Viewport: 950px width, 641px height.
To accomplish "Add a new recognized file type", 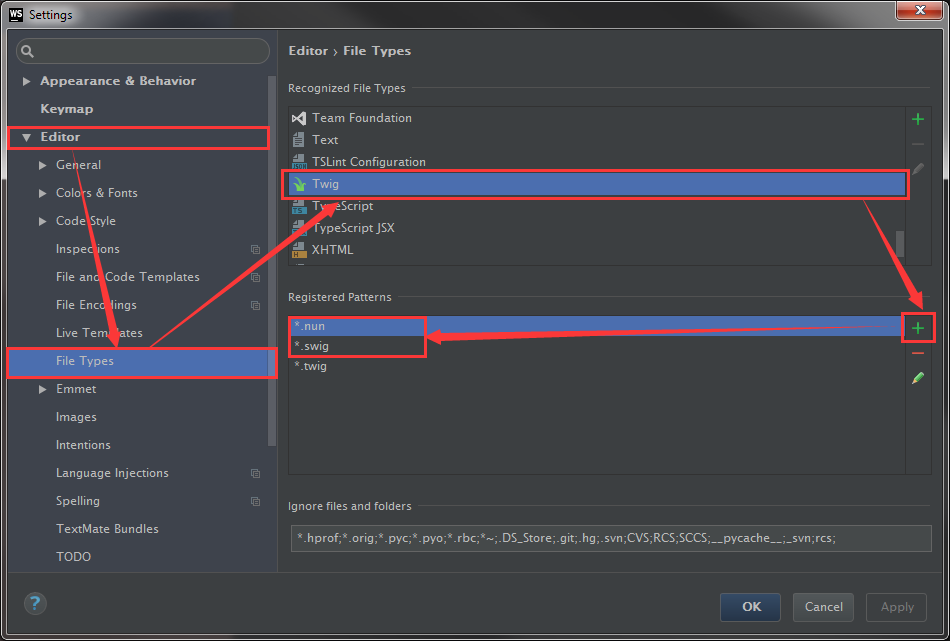I will pos(918,119).
